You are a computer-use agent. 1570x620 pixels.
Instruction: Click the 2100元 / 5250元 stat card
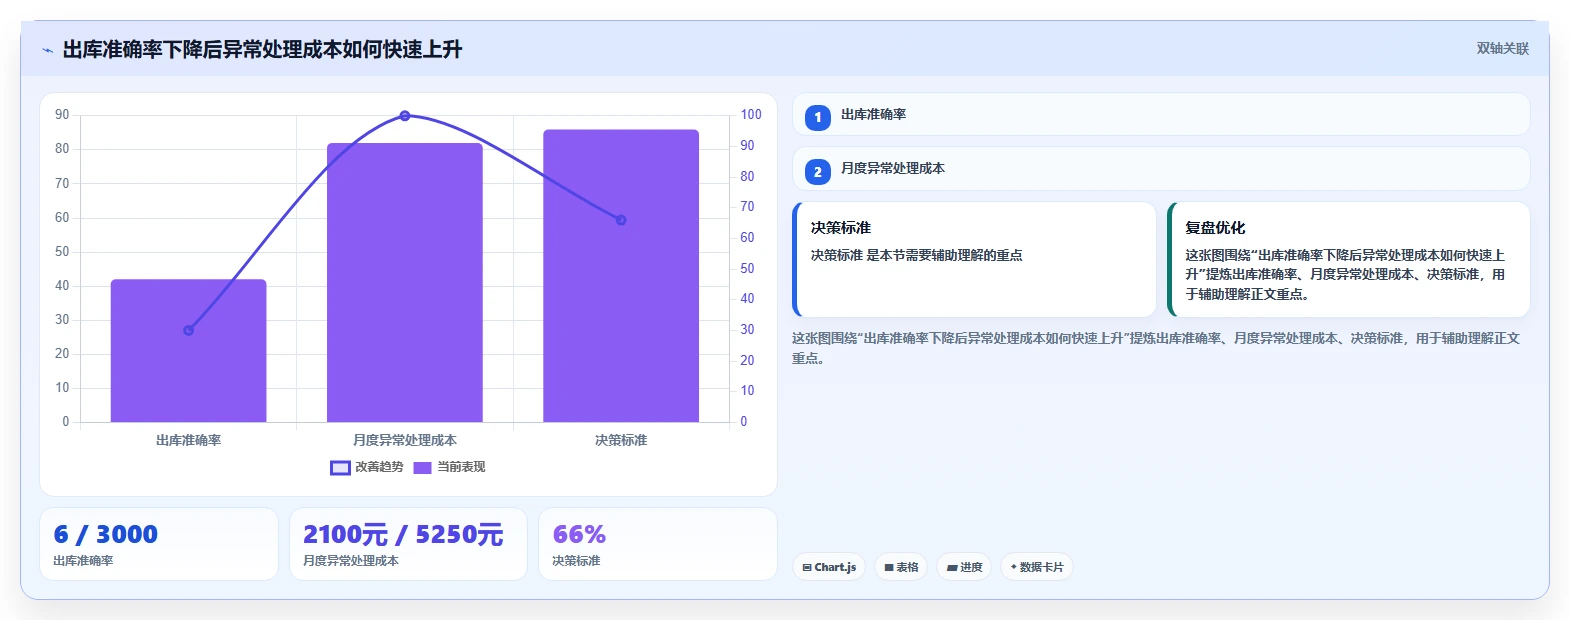coord(408,544)
